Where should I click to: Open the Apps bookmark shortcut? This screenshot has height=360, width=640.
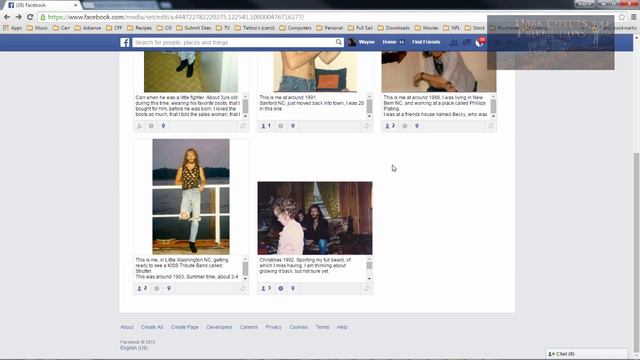pyautogui.click(x=13, y=28)
